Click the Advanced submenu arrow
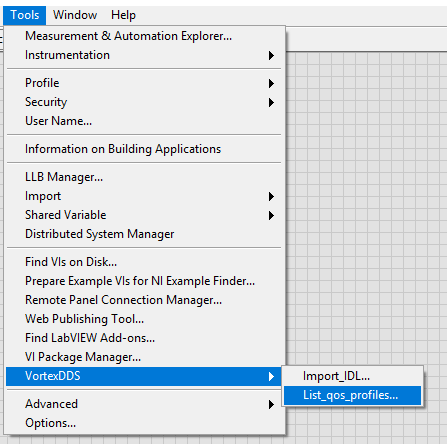Image resolution: width=447 pixels, height=444 pixels. (x=271, y=405)
